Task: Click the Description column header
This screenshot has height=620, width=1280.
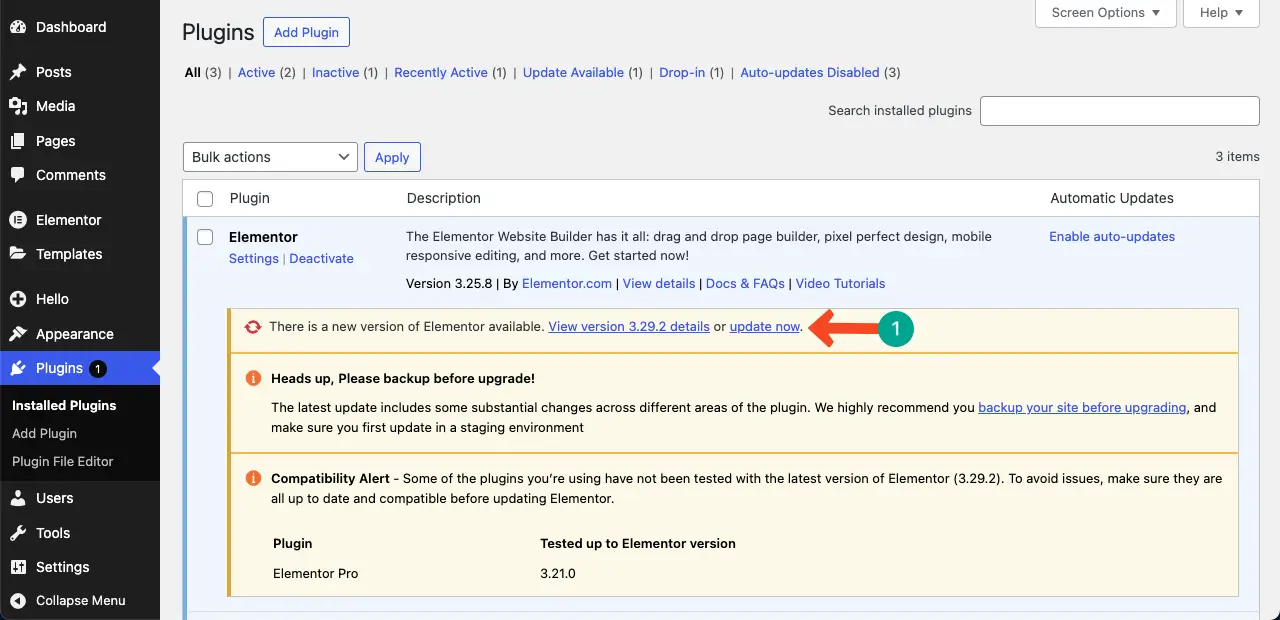Action: point(444,198)
